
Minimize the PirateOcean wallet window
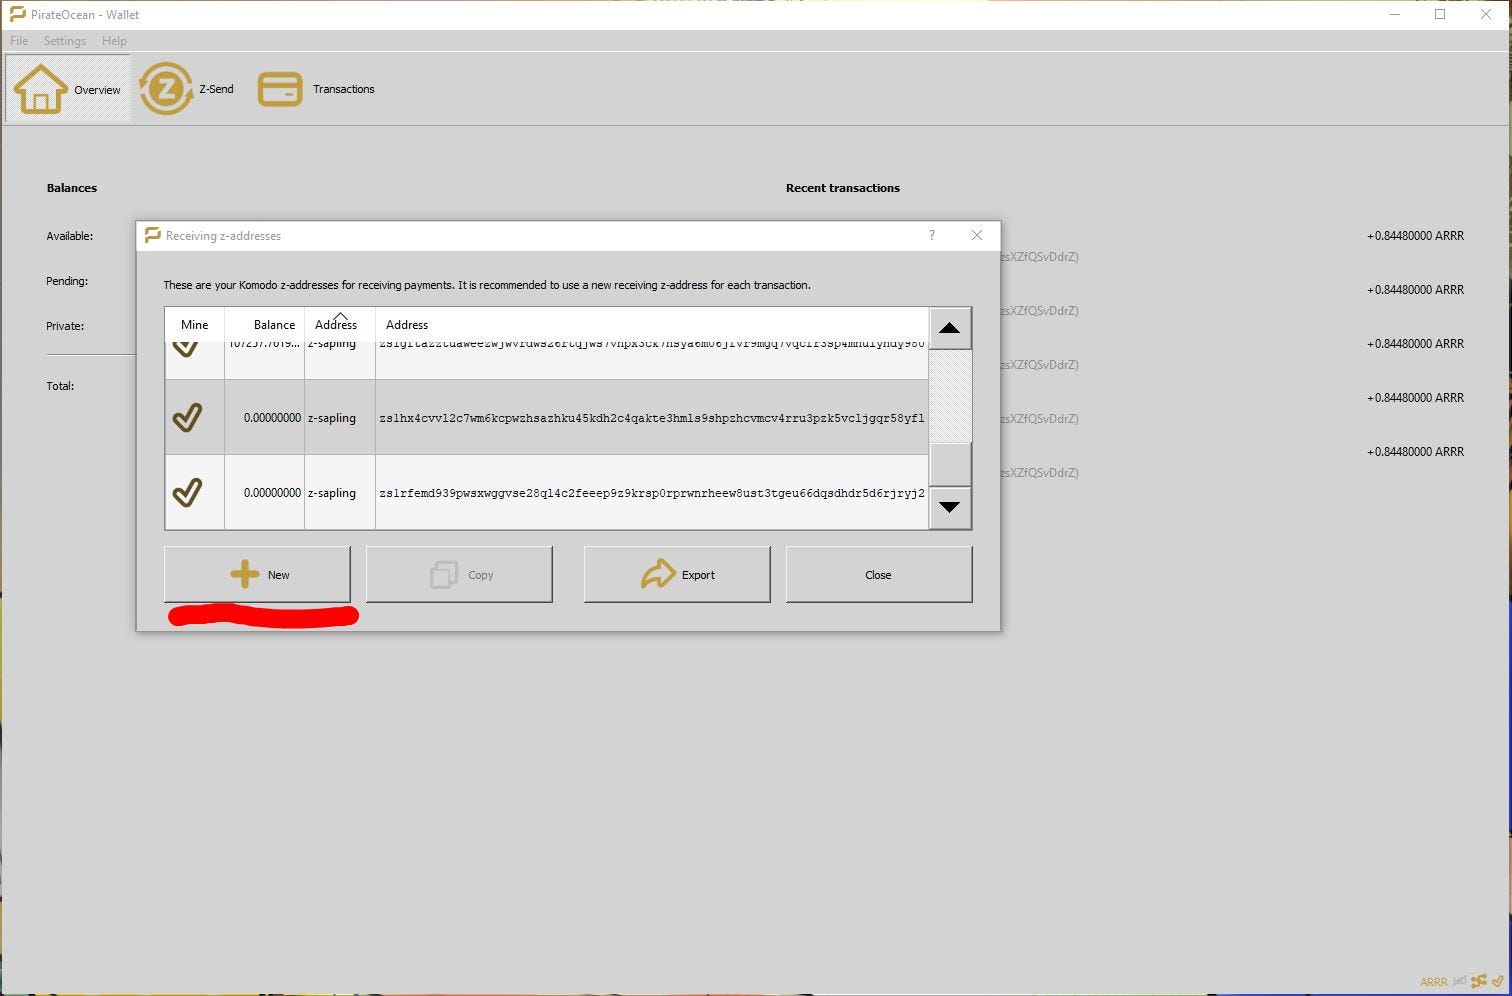1395,14
